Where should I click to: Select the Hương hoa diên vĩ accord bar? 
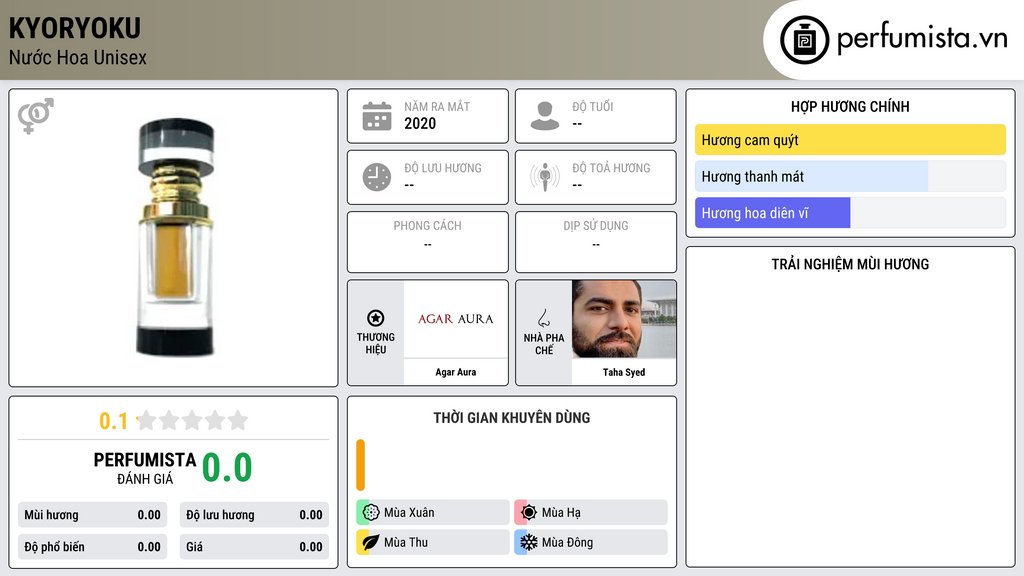850,213
